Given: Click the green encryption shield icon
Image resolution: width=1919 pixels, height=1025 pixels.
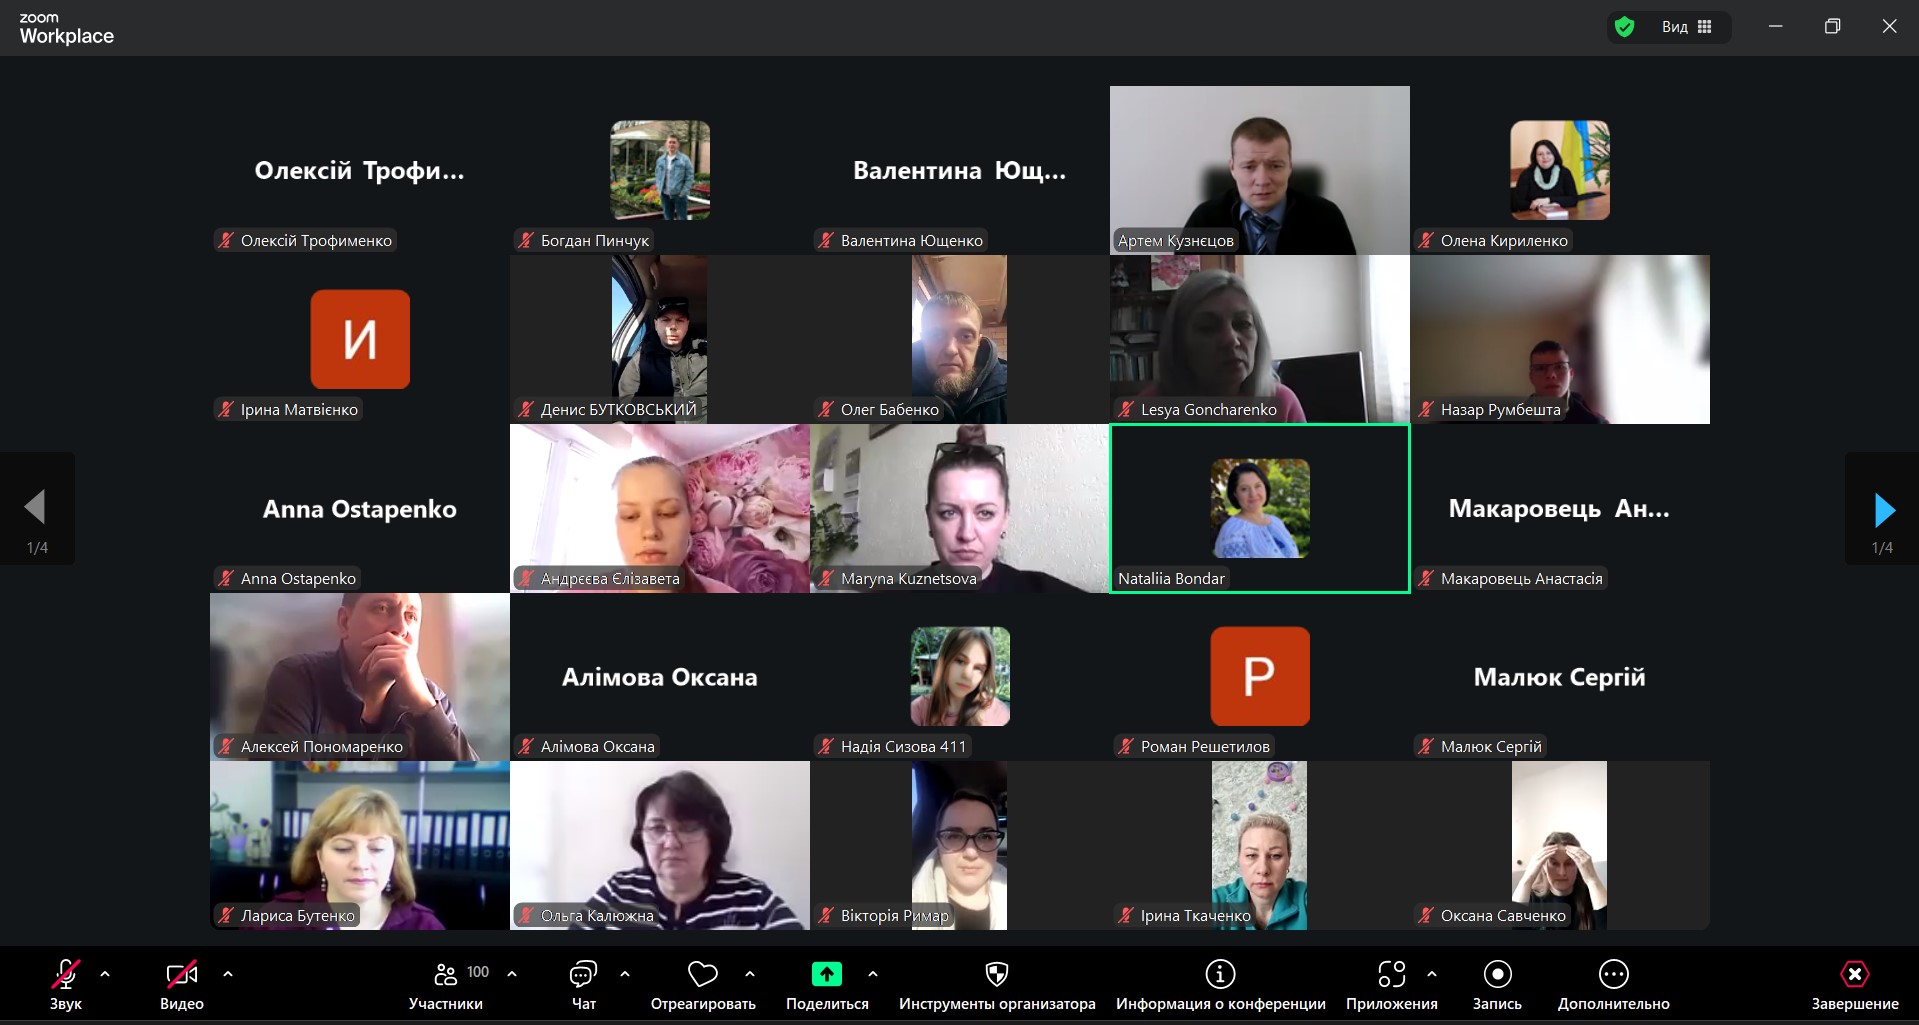Looking at the screenshot, I should (1625, 27).
